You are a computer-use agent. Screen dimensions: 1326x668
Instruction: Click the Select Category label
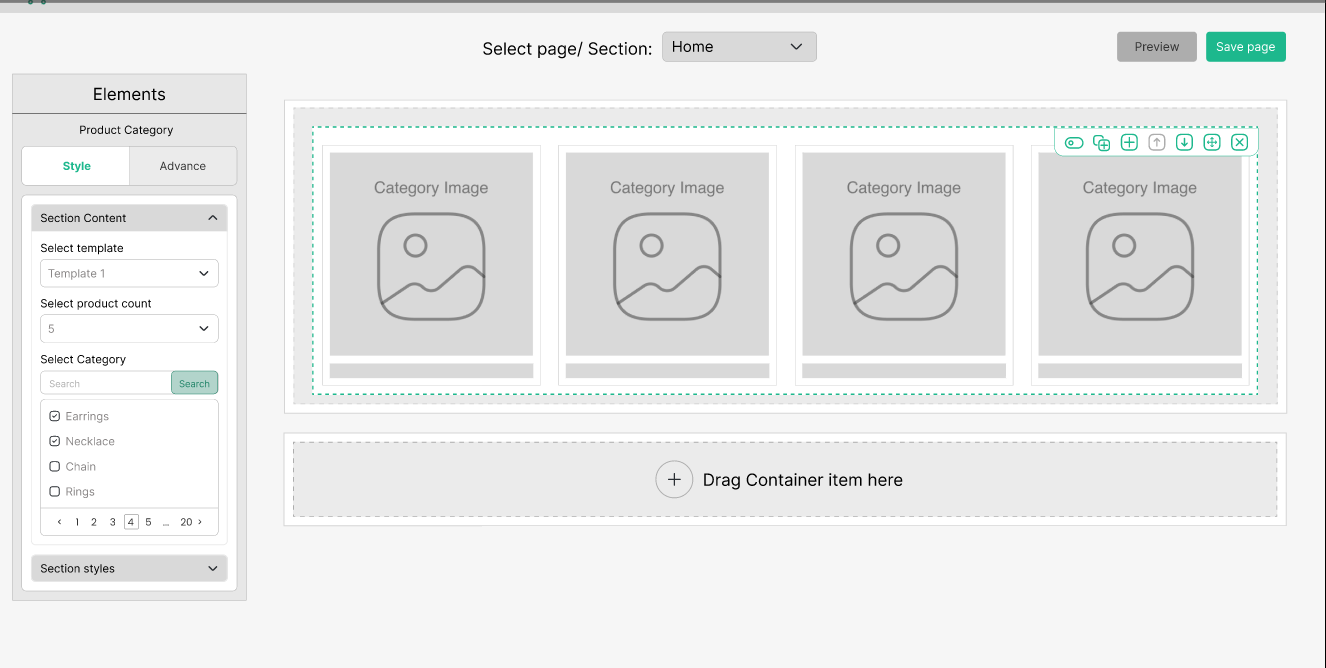[83, 359]
